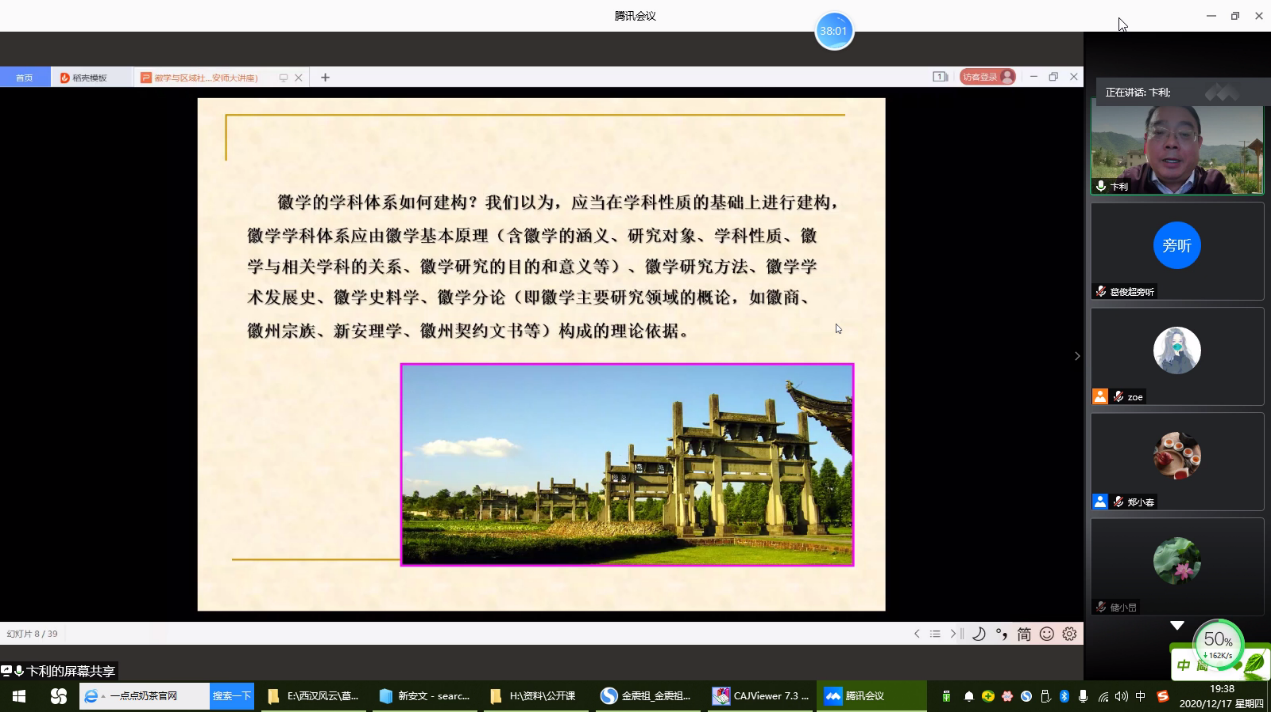Toggle the volume speaker icon in system tray
The width and height of the screenshot is (1271, 712).
coord(1121,696)
